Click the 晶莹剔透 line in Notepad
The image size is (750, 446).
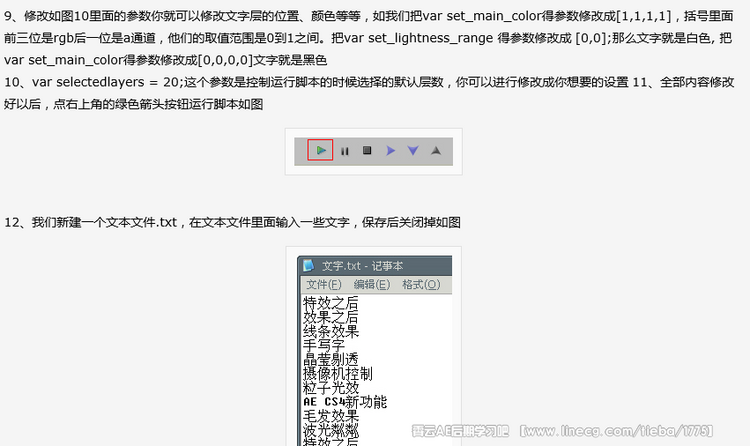tap(331, 359)
